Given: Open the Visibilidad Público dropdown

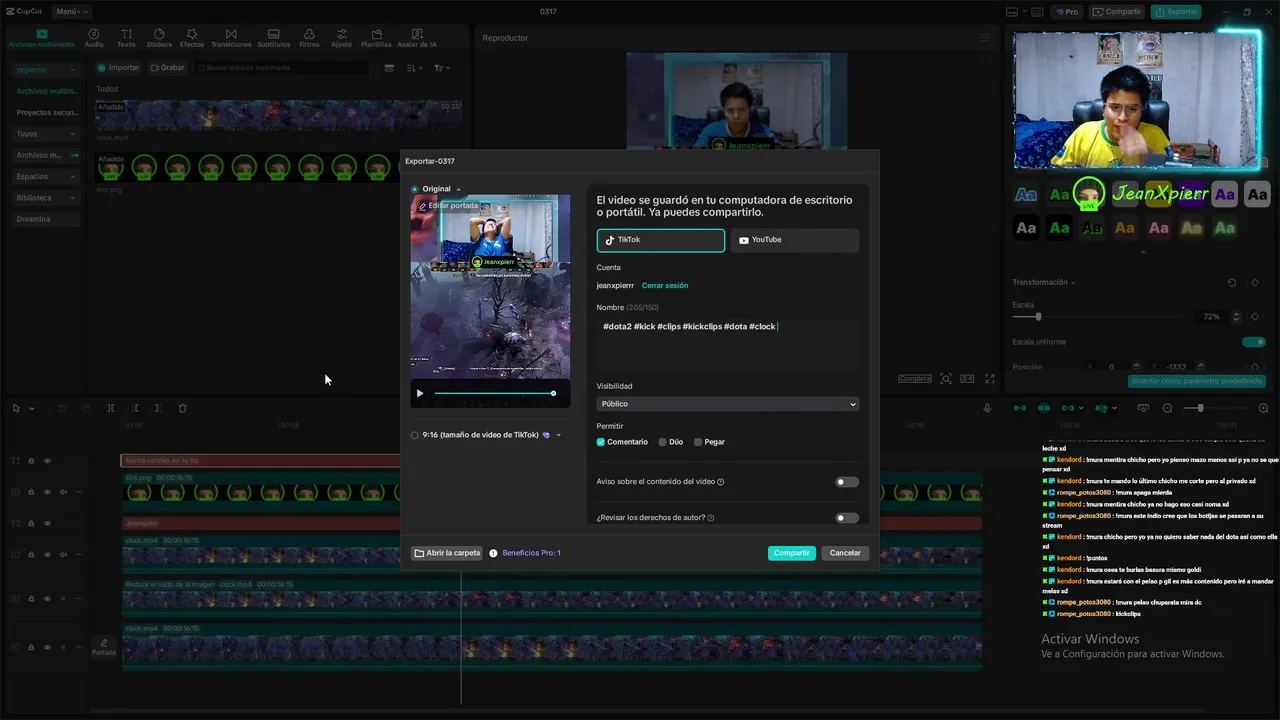Looking at the screenshot, I should pyautogui.click(x=728, y=404).
